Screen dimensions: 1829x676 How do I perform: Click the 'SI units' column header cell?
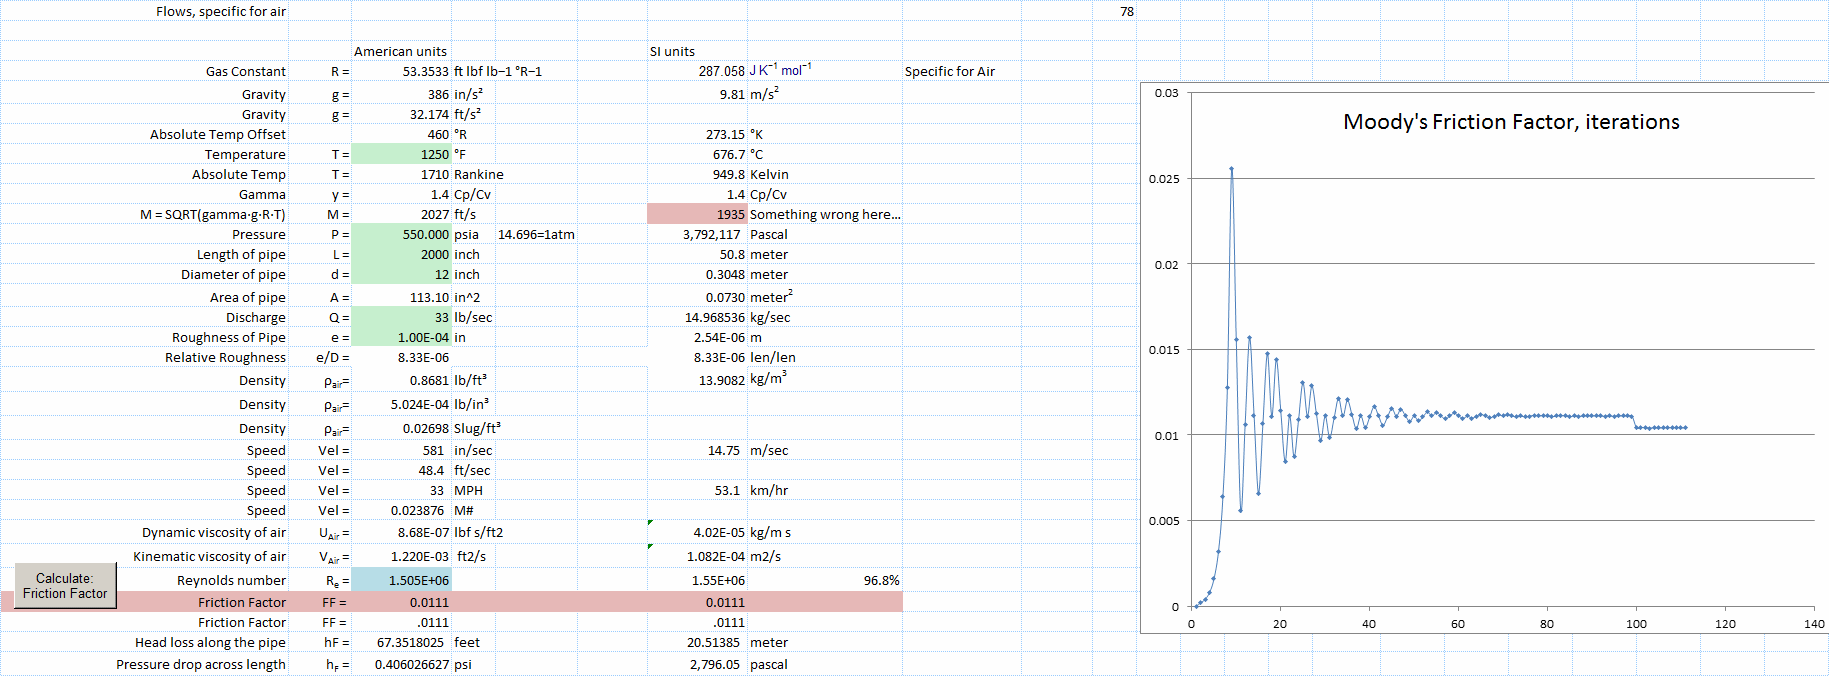point(697,51)
